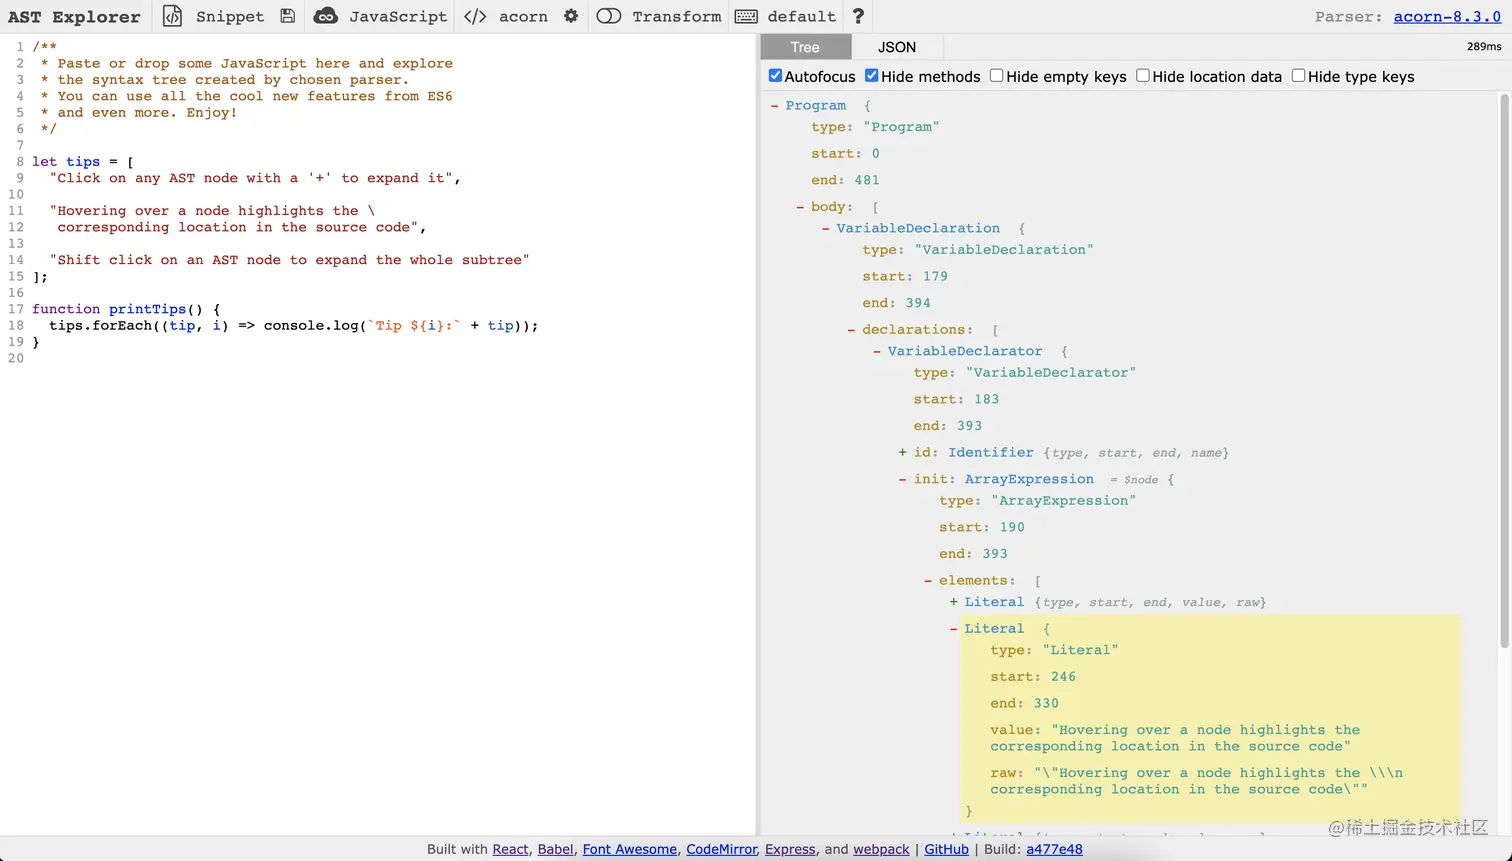Click the tree panel vertical scrollbar

click(x=1504, y=370)
